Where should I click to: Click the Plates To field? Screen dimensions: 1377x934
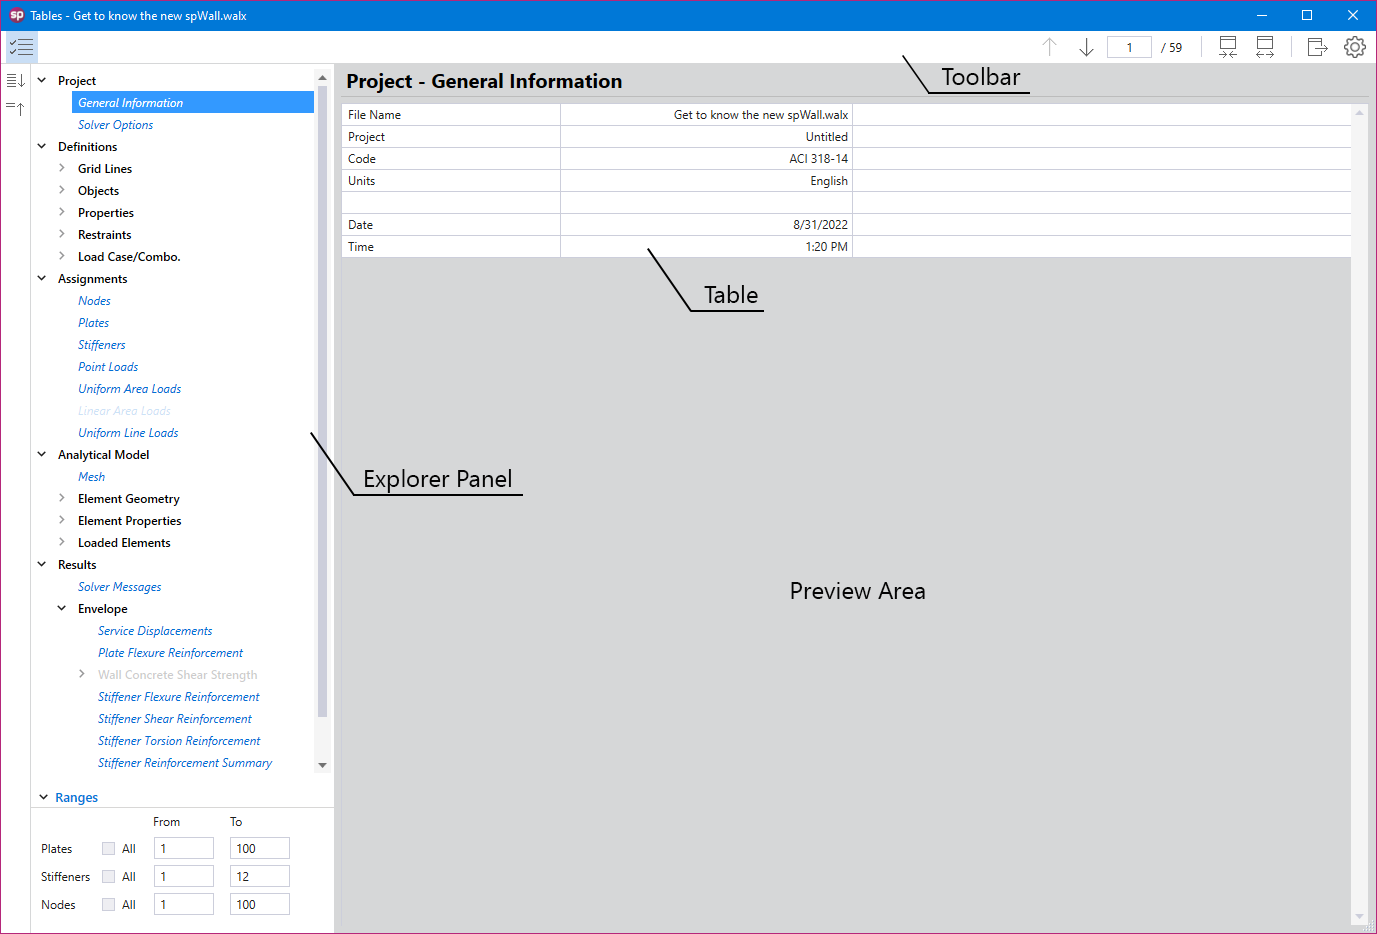point(260,848)
